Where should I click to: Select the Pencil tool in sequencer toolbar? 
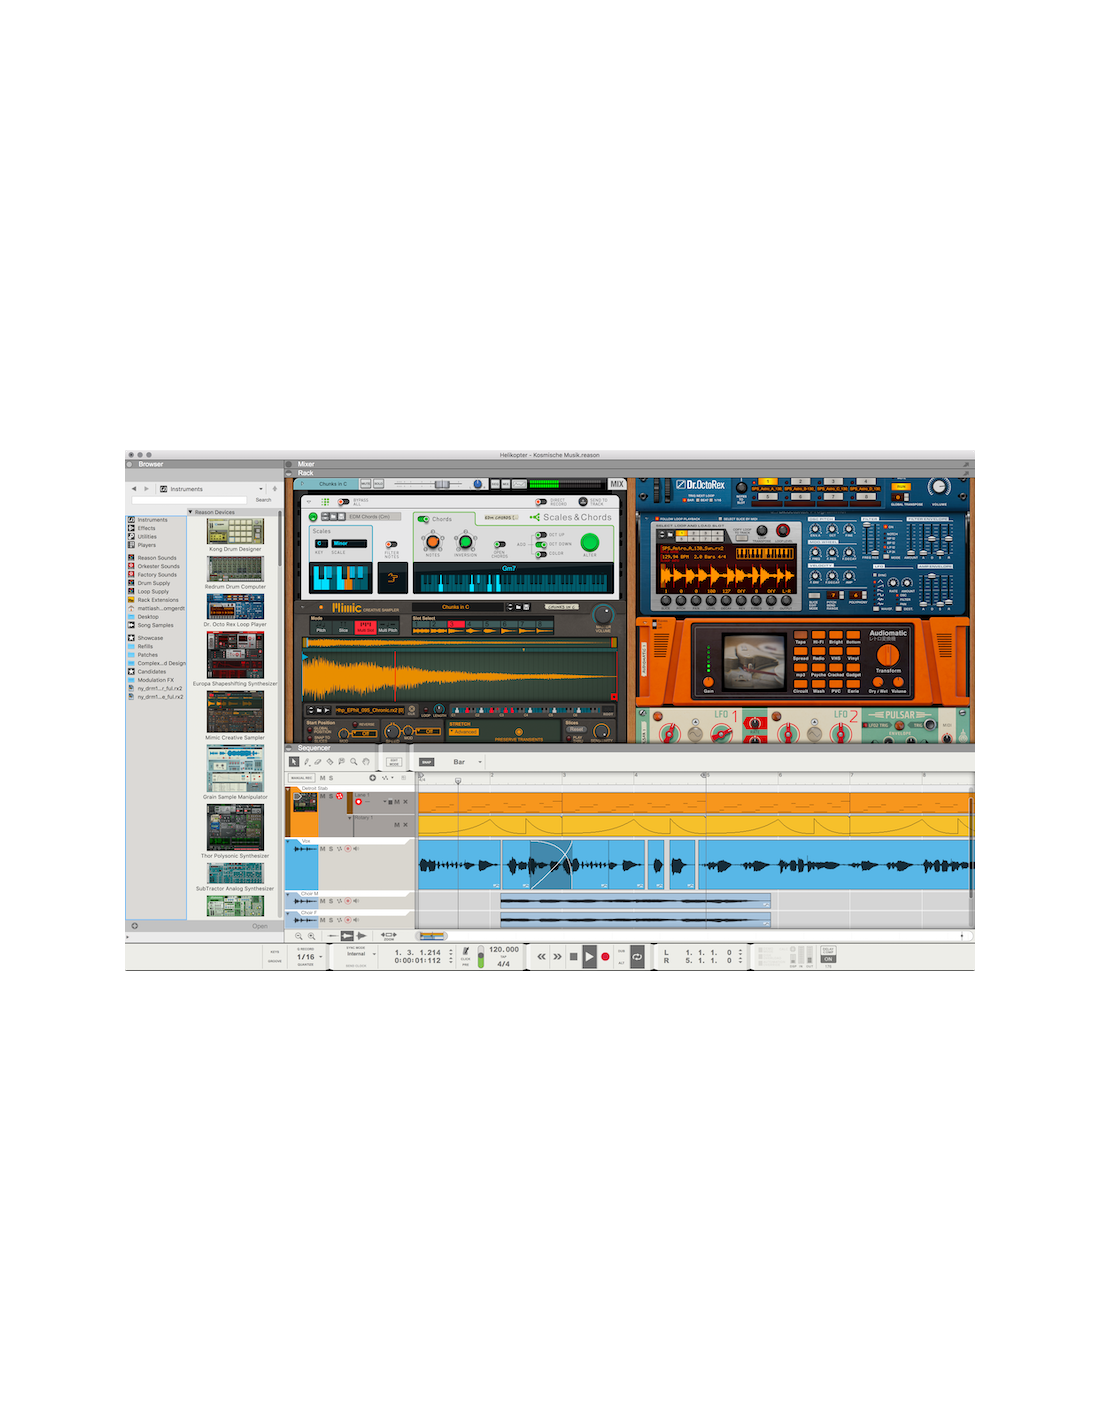[306, 762]
